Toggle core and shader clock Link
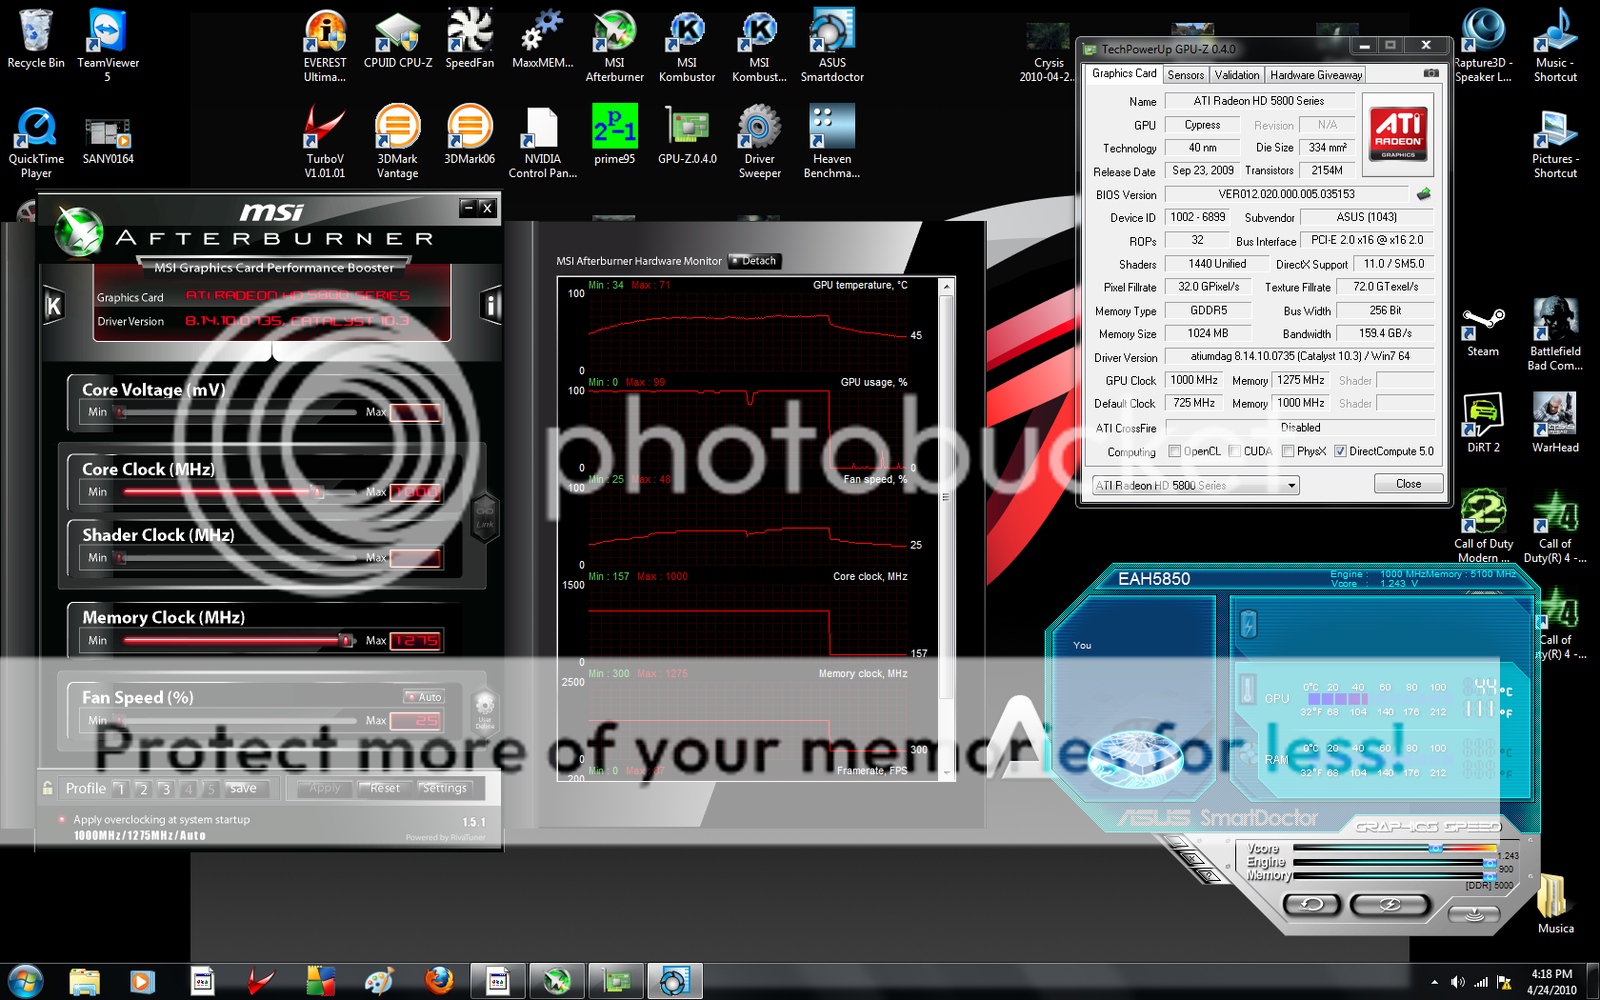Image resolution: width=1600 pixels, height=1000 pixels. click(485, 519)
